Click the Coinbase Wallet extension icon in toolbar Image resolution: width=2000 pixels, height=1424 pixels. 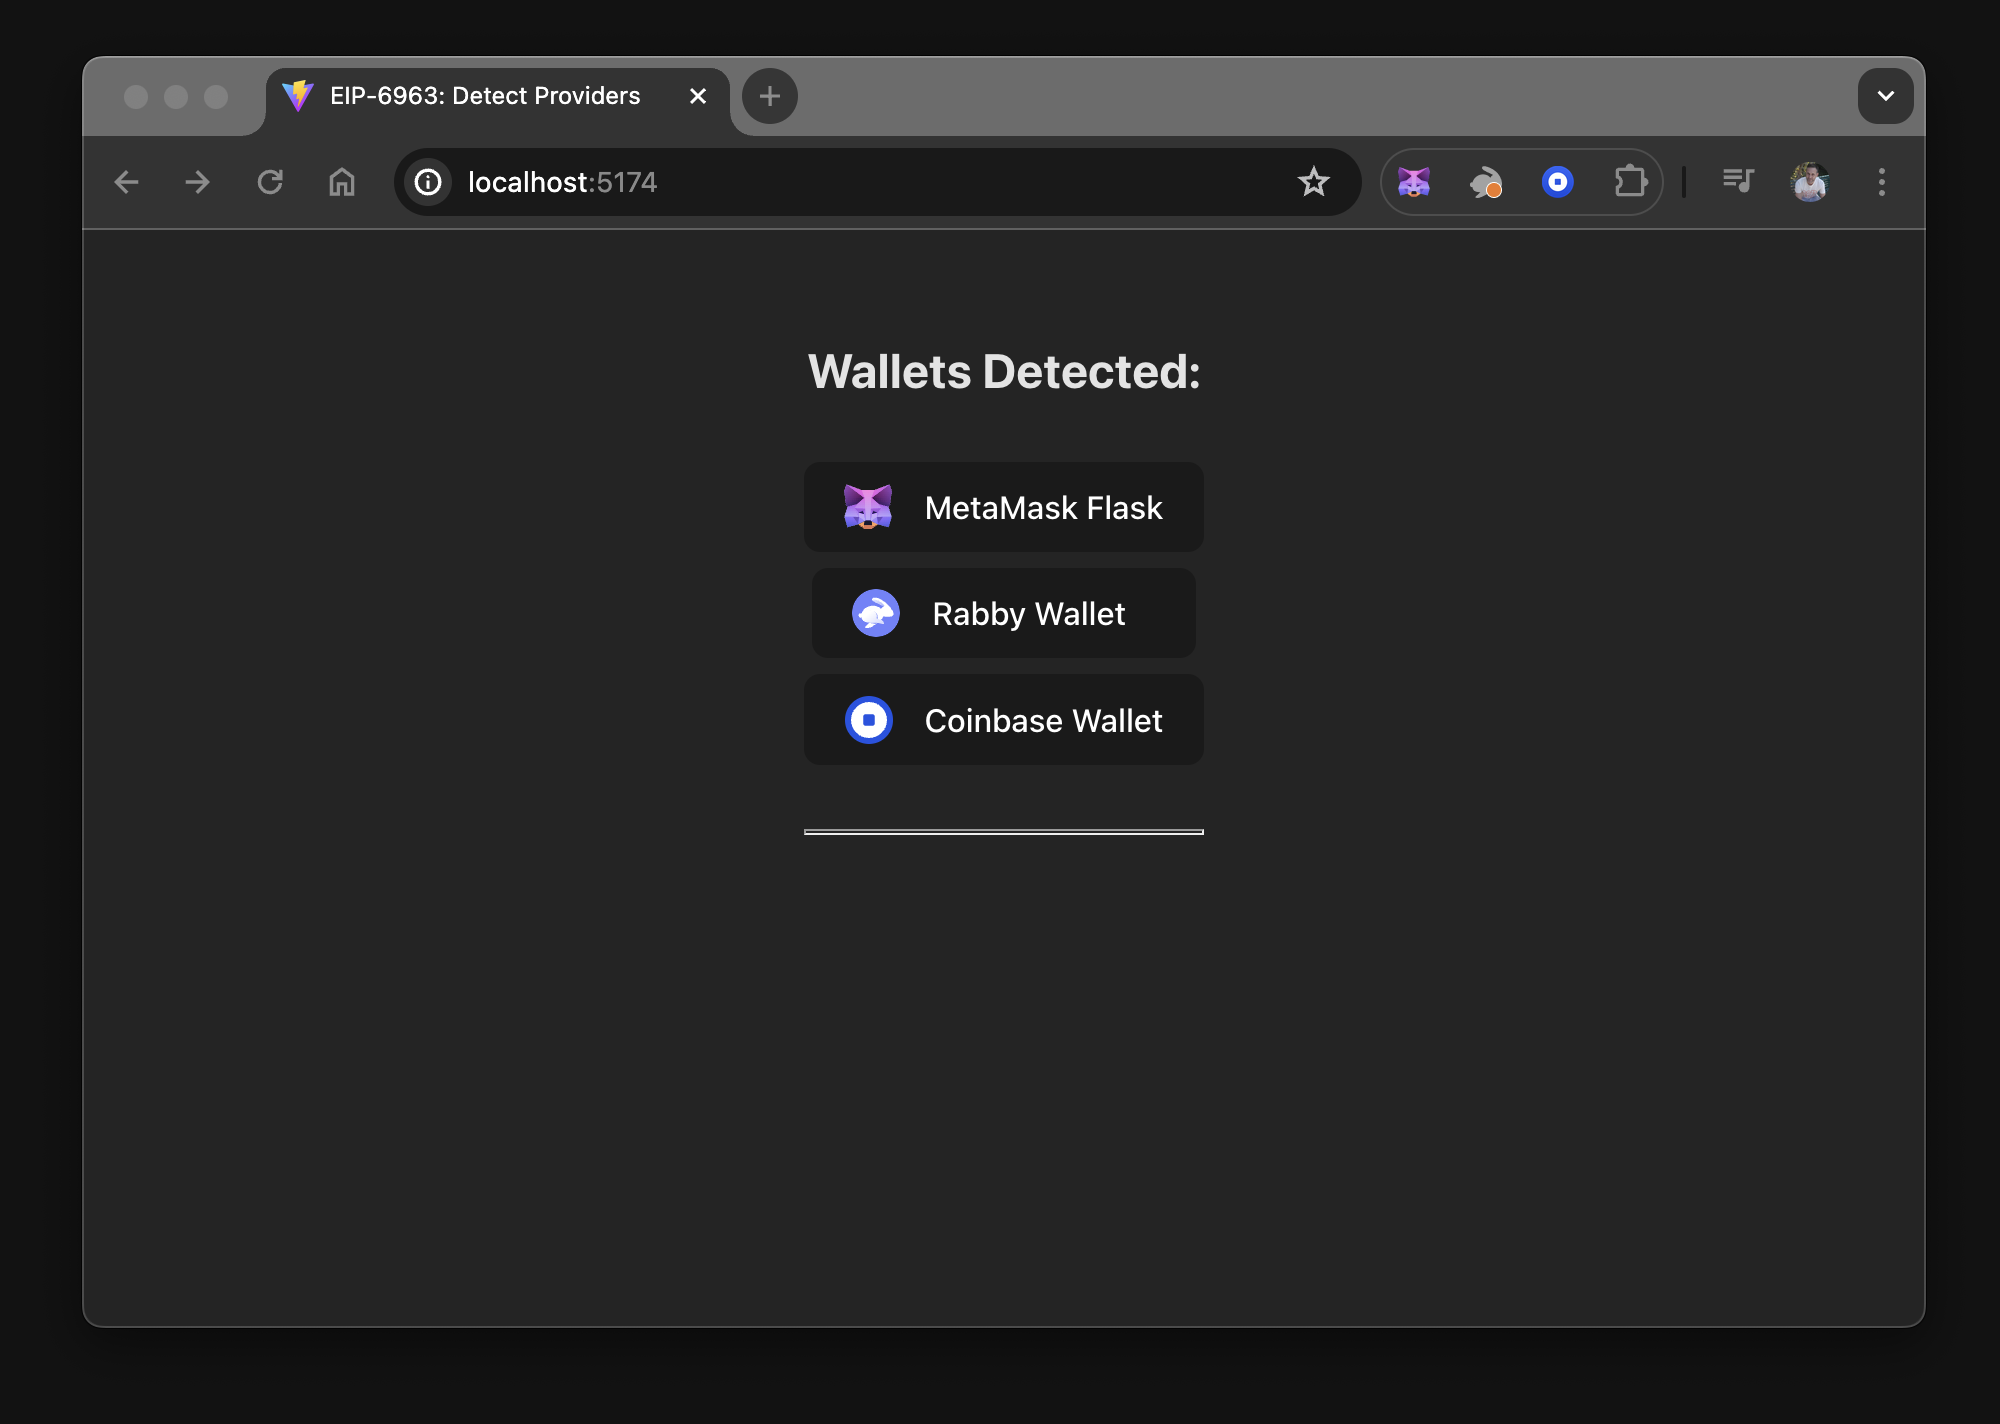tap(1555, 183)
